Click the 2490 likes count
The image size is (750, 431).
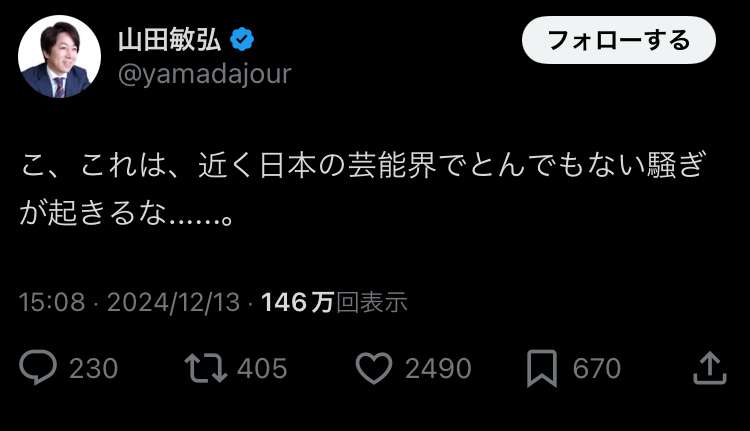coord(438,368)
